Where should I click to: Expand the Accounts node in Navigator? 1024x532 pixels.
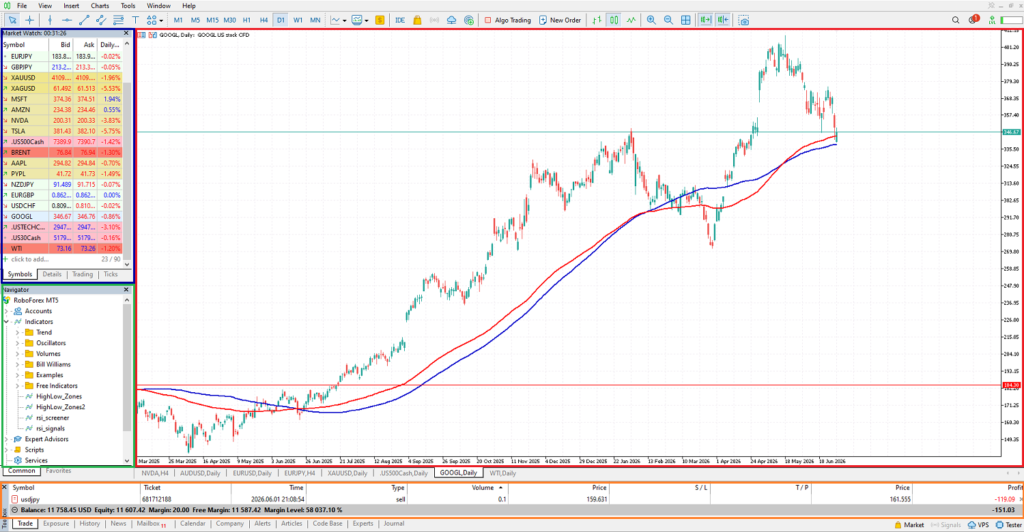coord(7,311)
